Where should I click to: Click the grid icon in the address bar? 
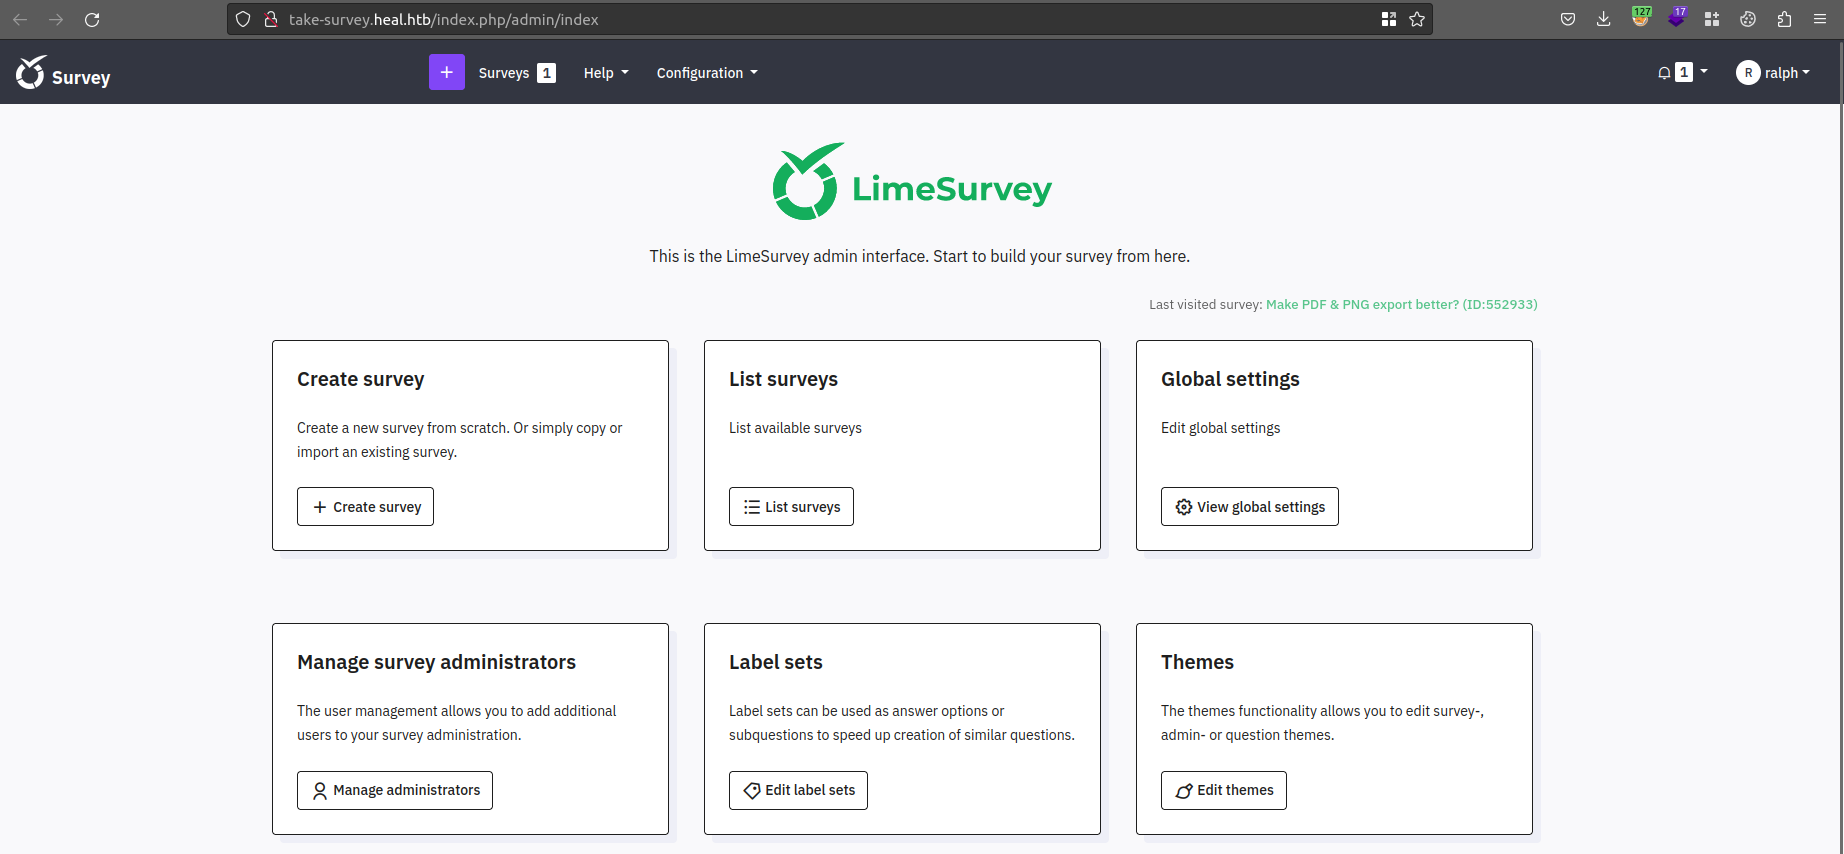(1389, 19)
